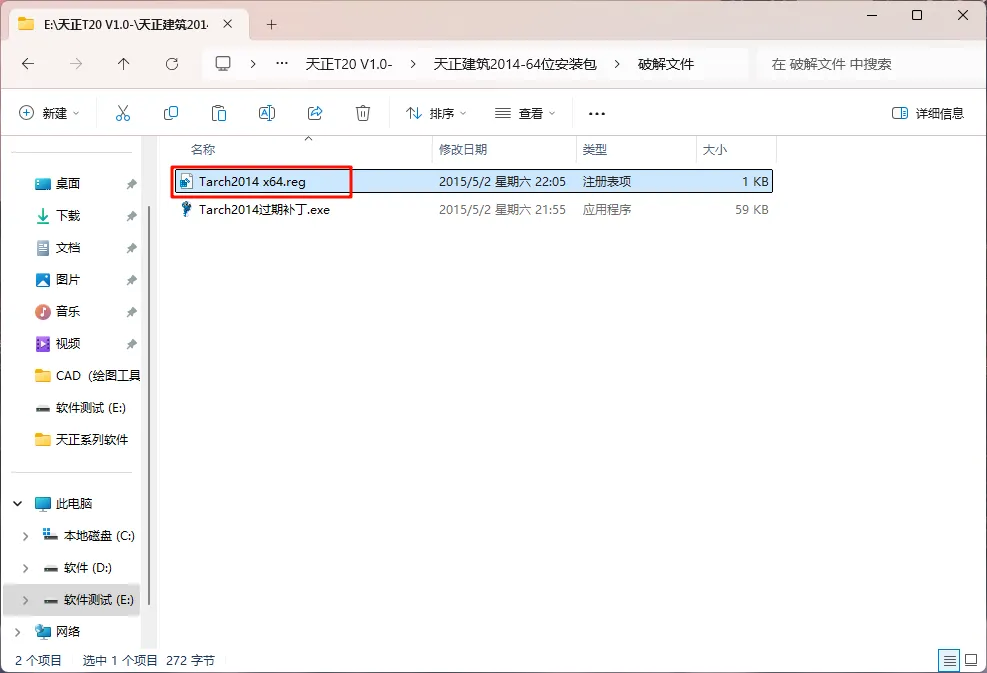
Task: Open 天正系列软件 folder in sidebar
Action: point(82,439)
